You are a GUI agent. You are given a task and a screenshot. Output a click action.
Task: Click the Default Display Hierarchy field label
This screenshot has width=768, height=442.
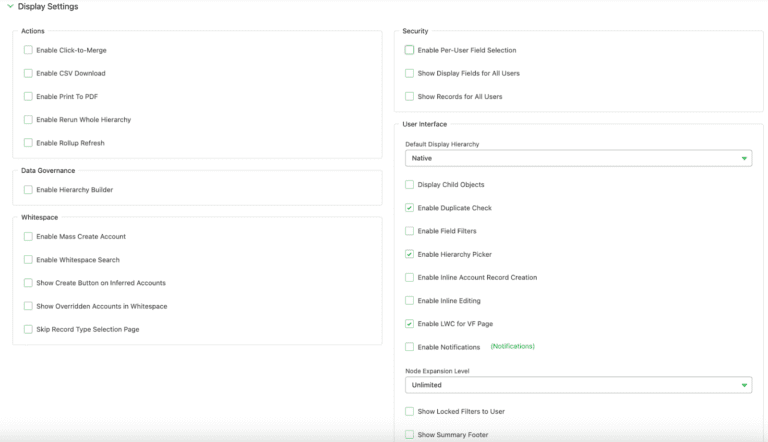pyautogui.click(x=442, y=144)
